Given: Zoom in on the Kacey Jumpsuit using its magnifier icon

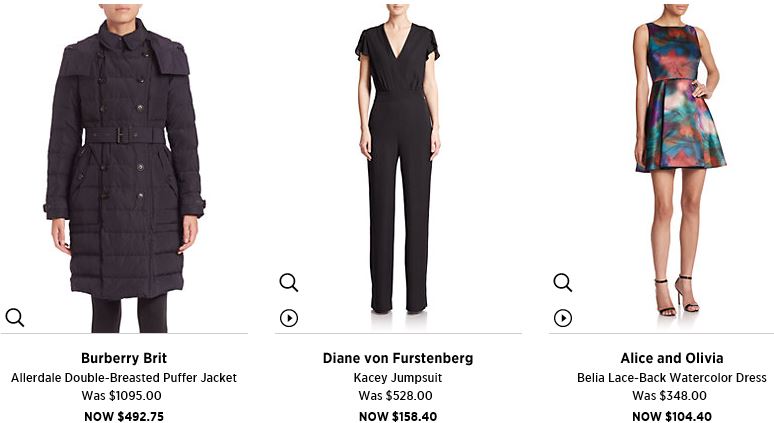Looking at the screenshot, I should coord(289,282).
